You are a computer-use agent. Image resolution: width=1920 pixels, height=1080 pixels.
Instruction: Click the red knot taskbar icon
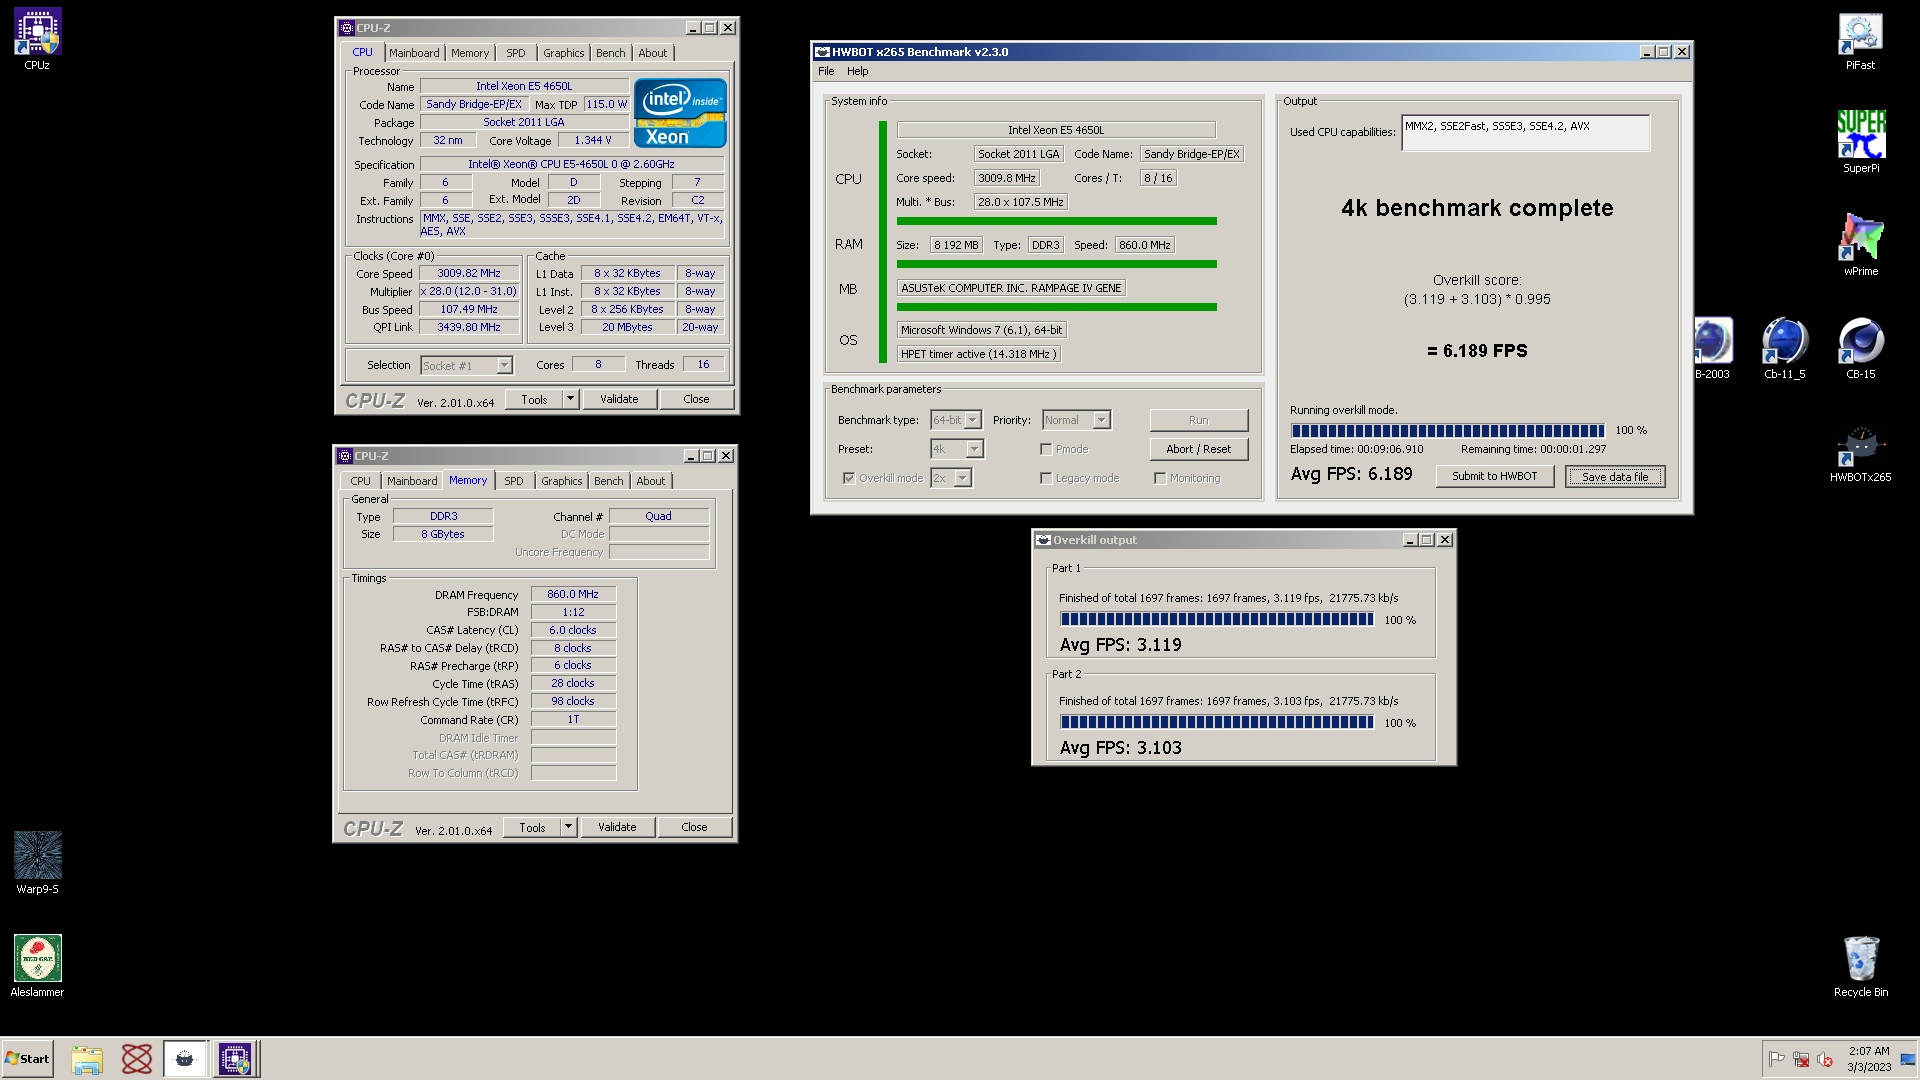click(137, 1059)
